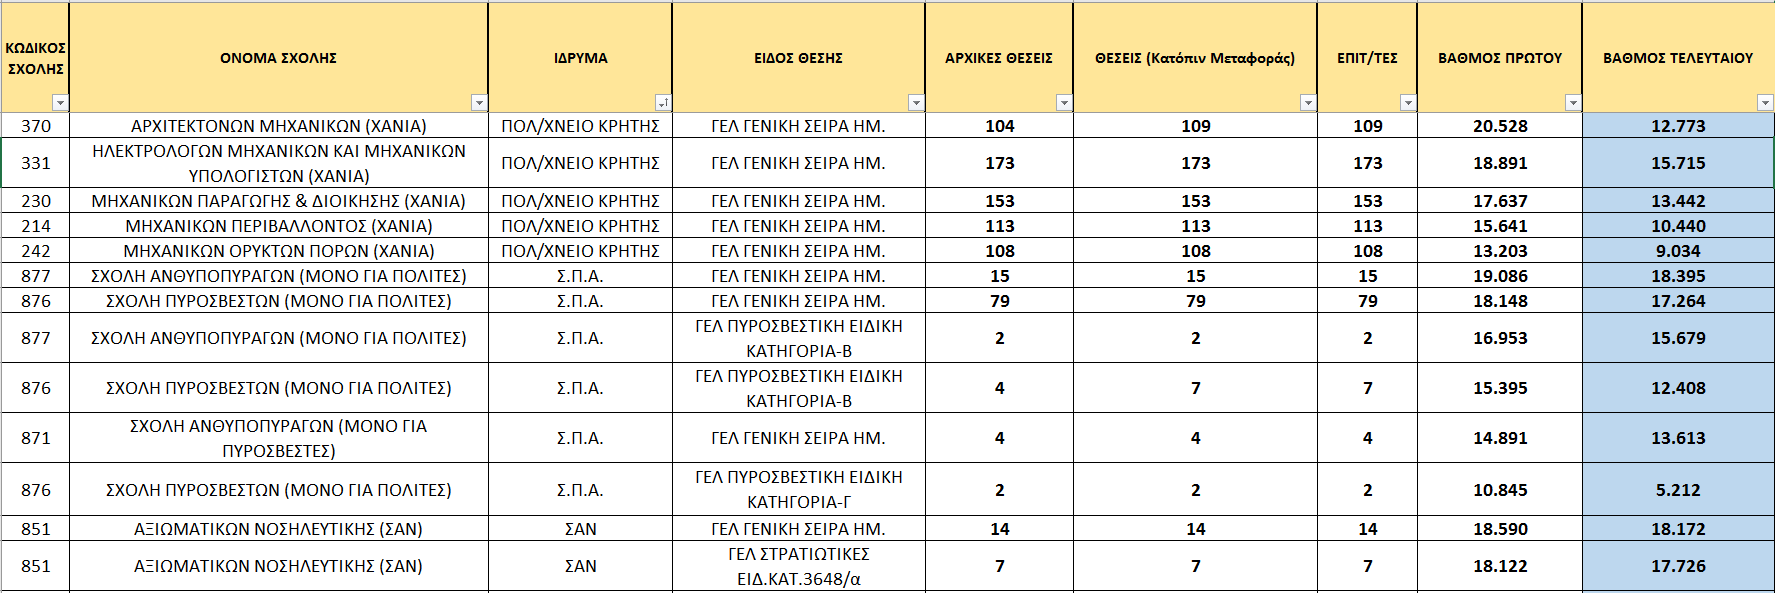Click first grade value 10.845
The image size is (1775, 593).
pyautogui.click(x=1500, y=490)
